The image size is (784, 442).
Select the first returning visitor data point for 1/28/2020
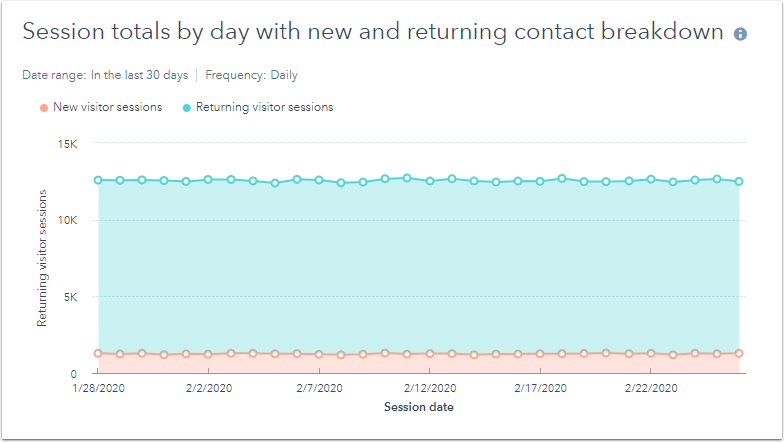(98, 180)
